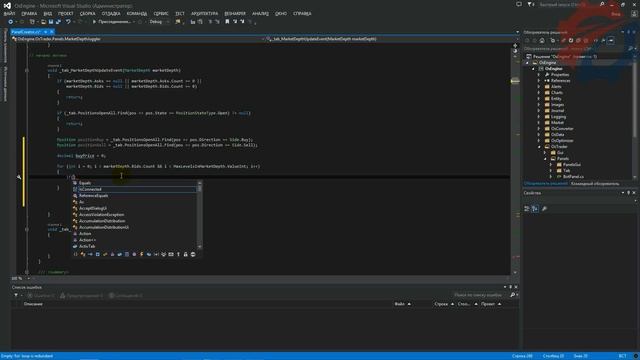The image size is (640, 360).
Task: Select the OsConverter folder in Solution Explorer
Action: click(x=562, y=129)
